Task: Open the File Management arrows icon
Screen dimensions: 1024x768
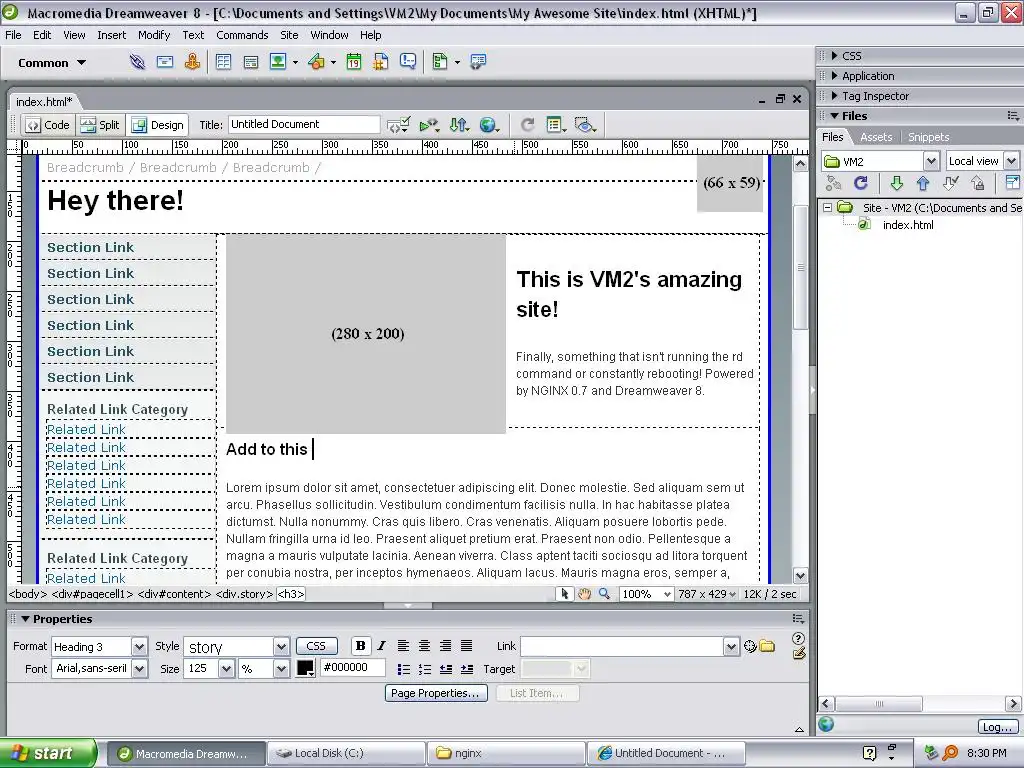Action: [x=459, y=125]
